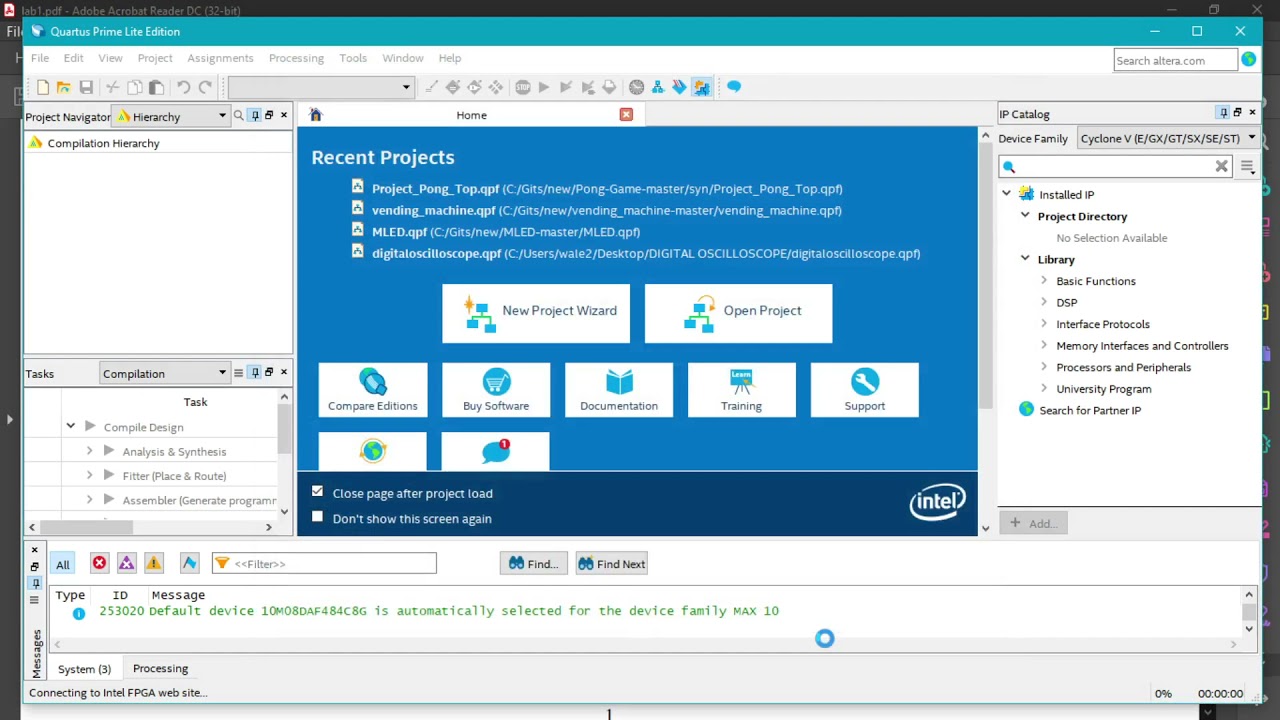Click the New file toolbar icon
Viewport: 1280px width, 720px height.
pyautogui.click(x=43, y=88)
